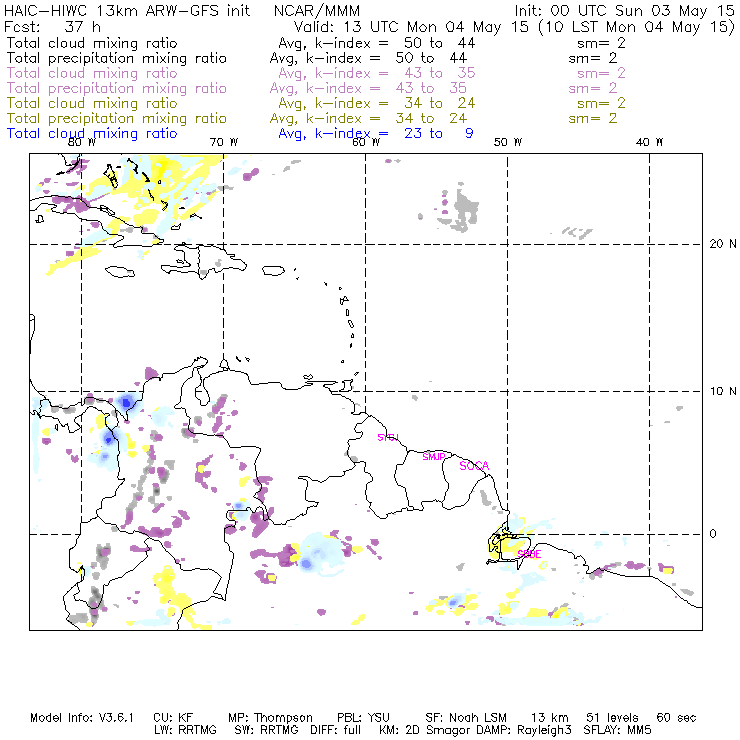Viewport: 740px width, 740px height.
Task: Click olive precipitation row "Avg, k-index = 34 to 24"
Action: (368, 119)
